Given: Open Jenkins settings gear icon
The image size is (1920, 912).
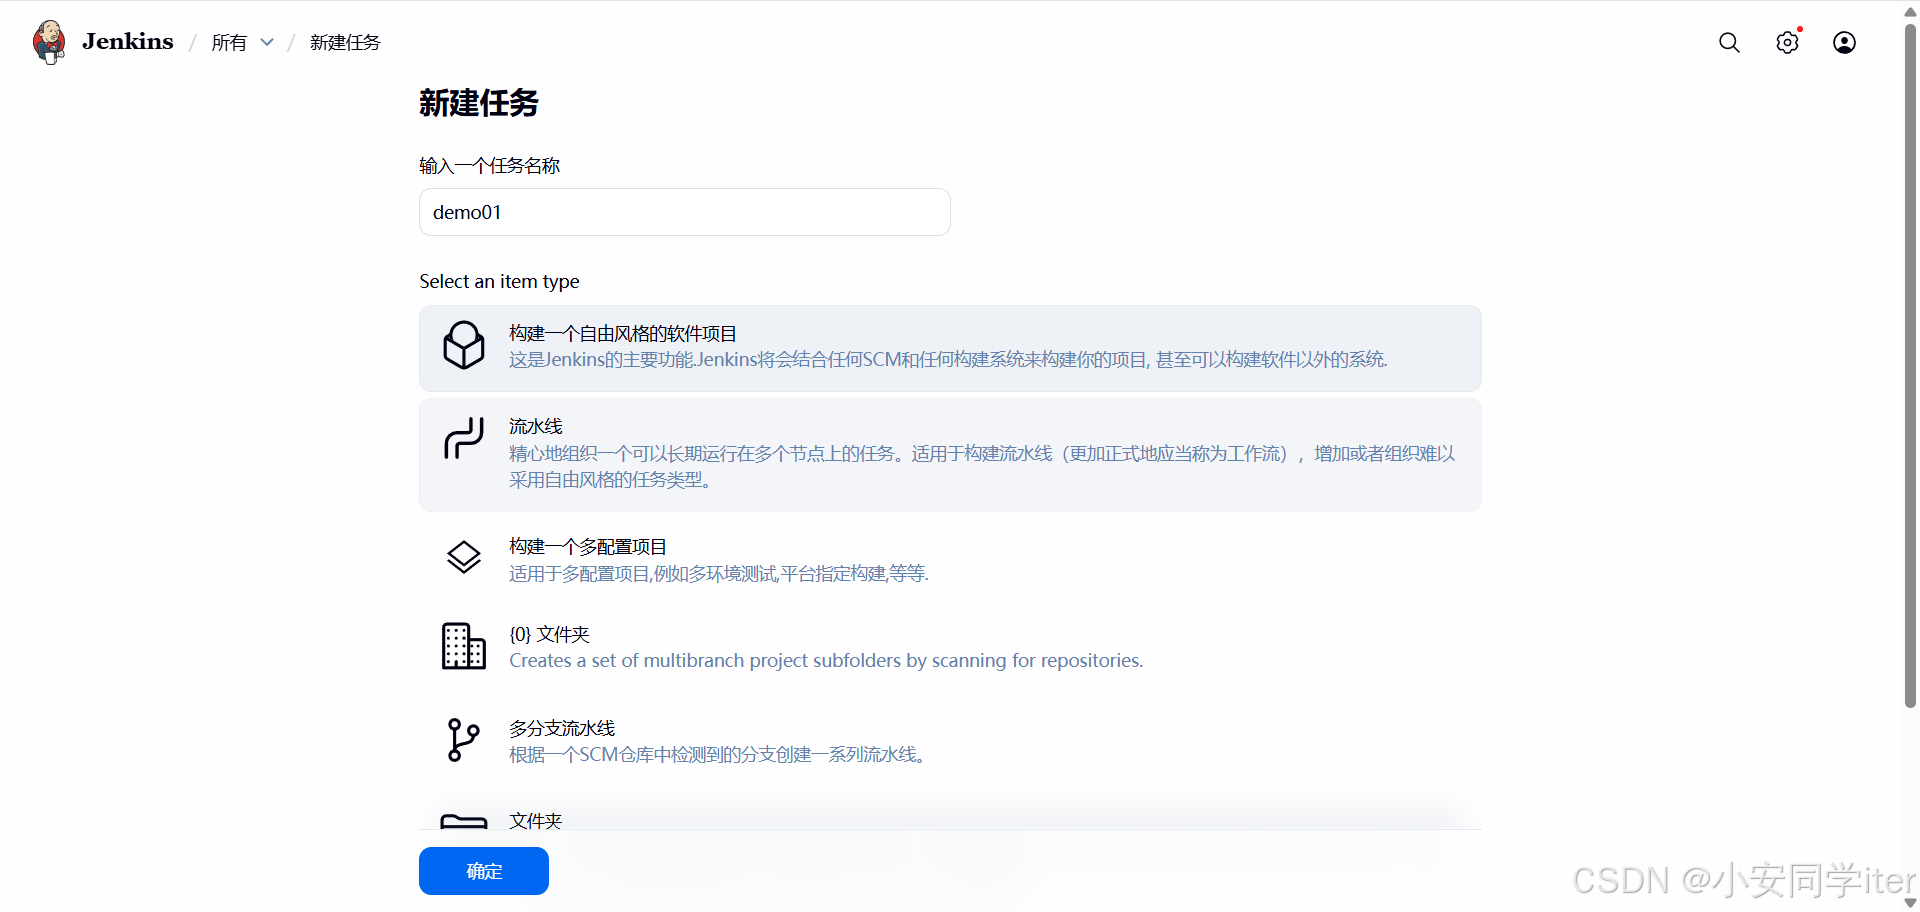Looking at the screenshot, I should point(1787,42).
